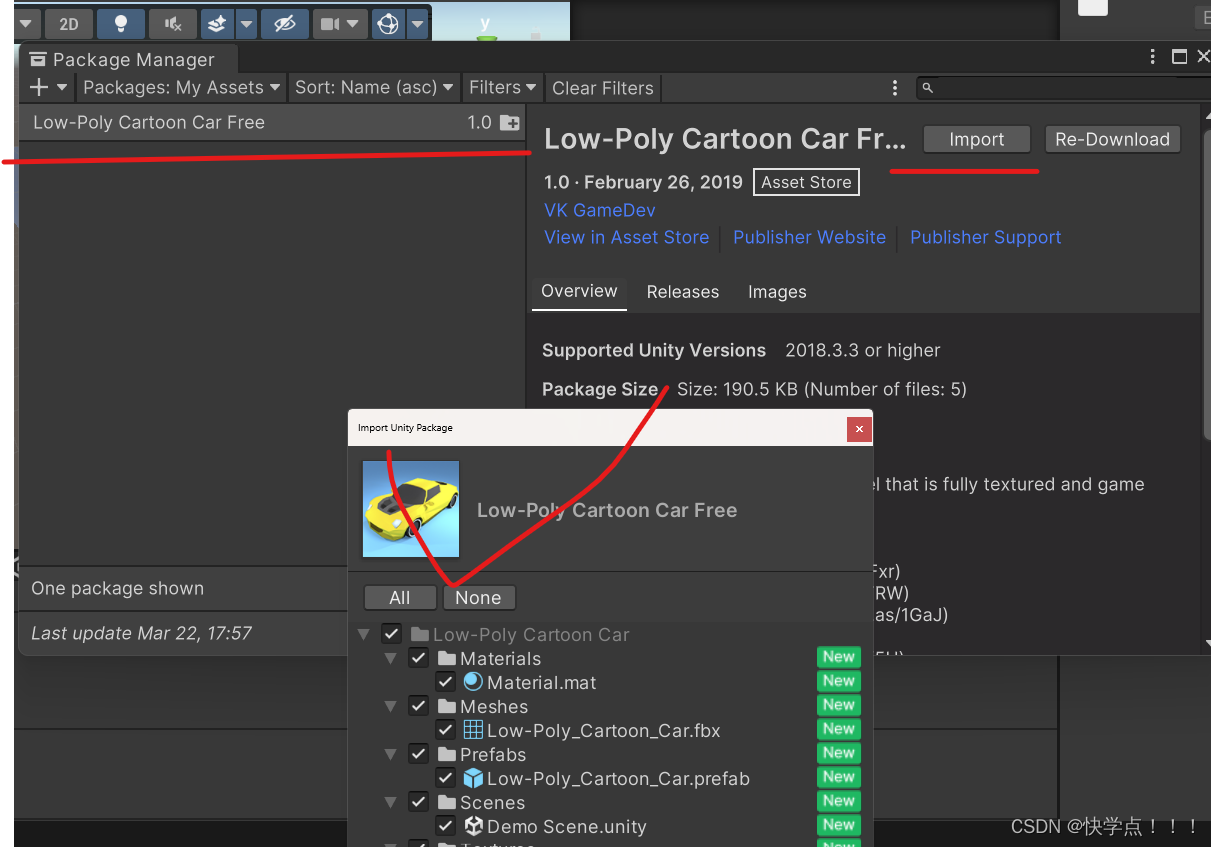Viewport: 1211px width, 847px height.
Task: Click the yellow car package thumbnail
Action: [x=411, y=509]
